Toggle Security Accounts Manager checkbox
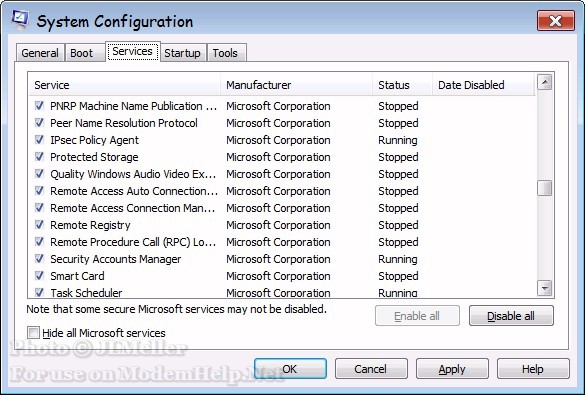Screen dimensions: 585x395 pyautogui.click(x=39, y=259)
